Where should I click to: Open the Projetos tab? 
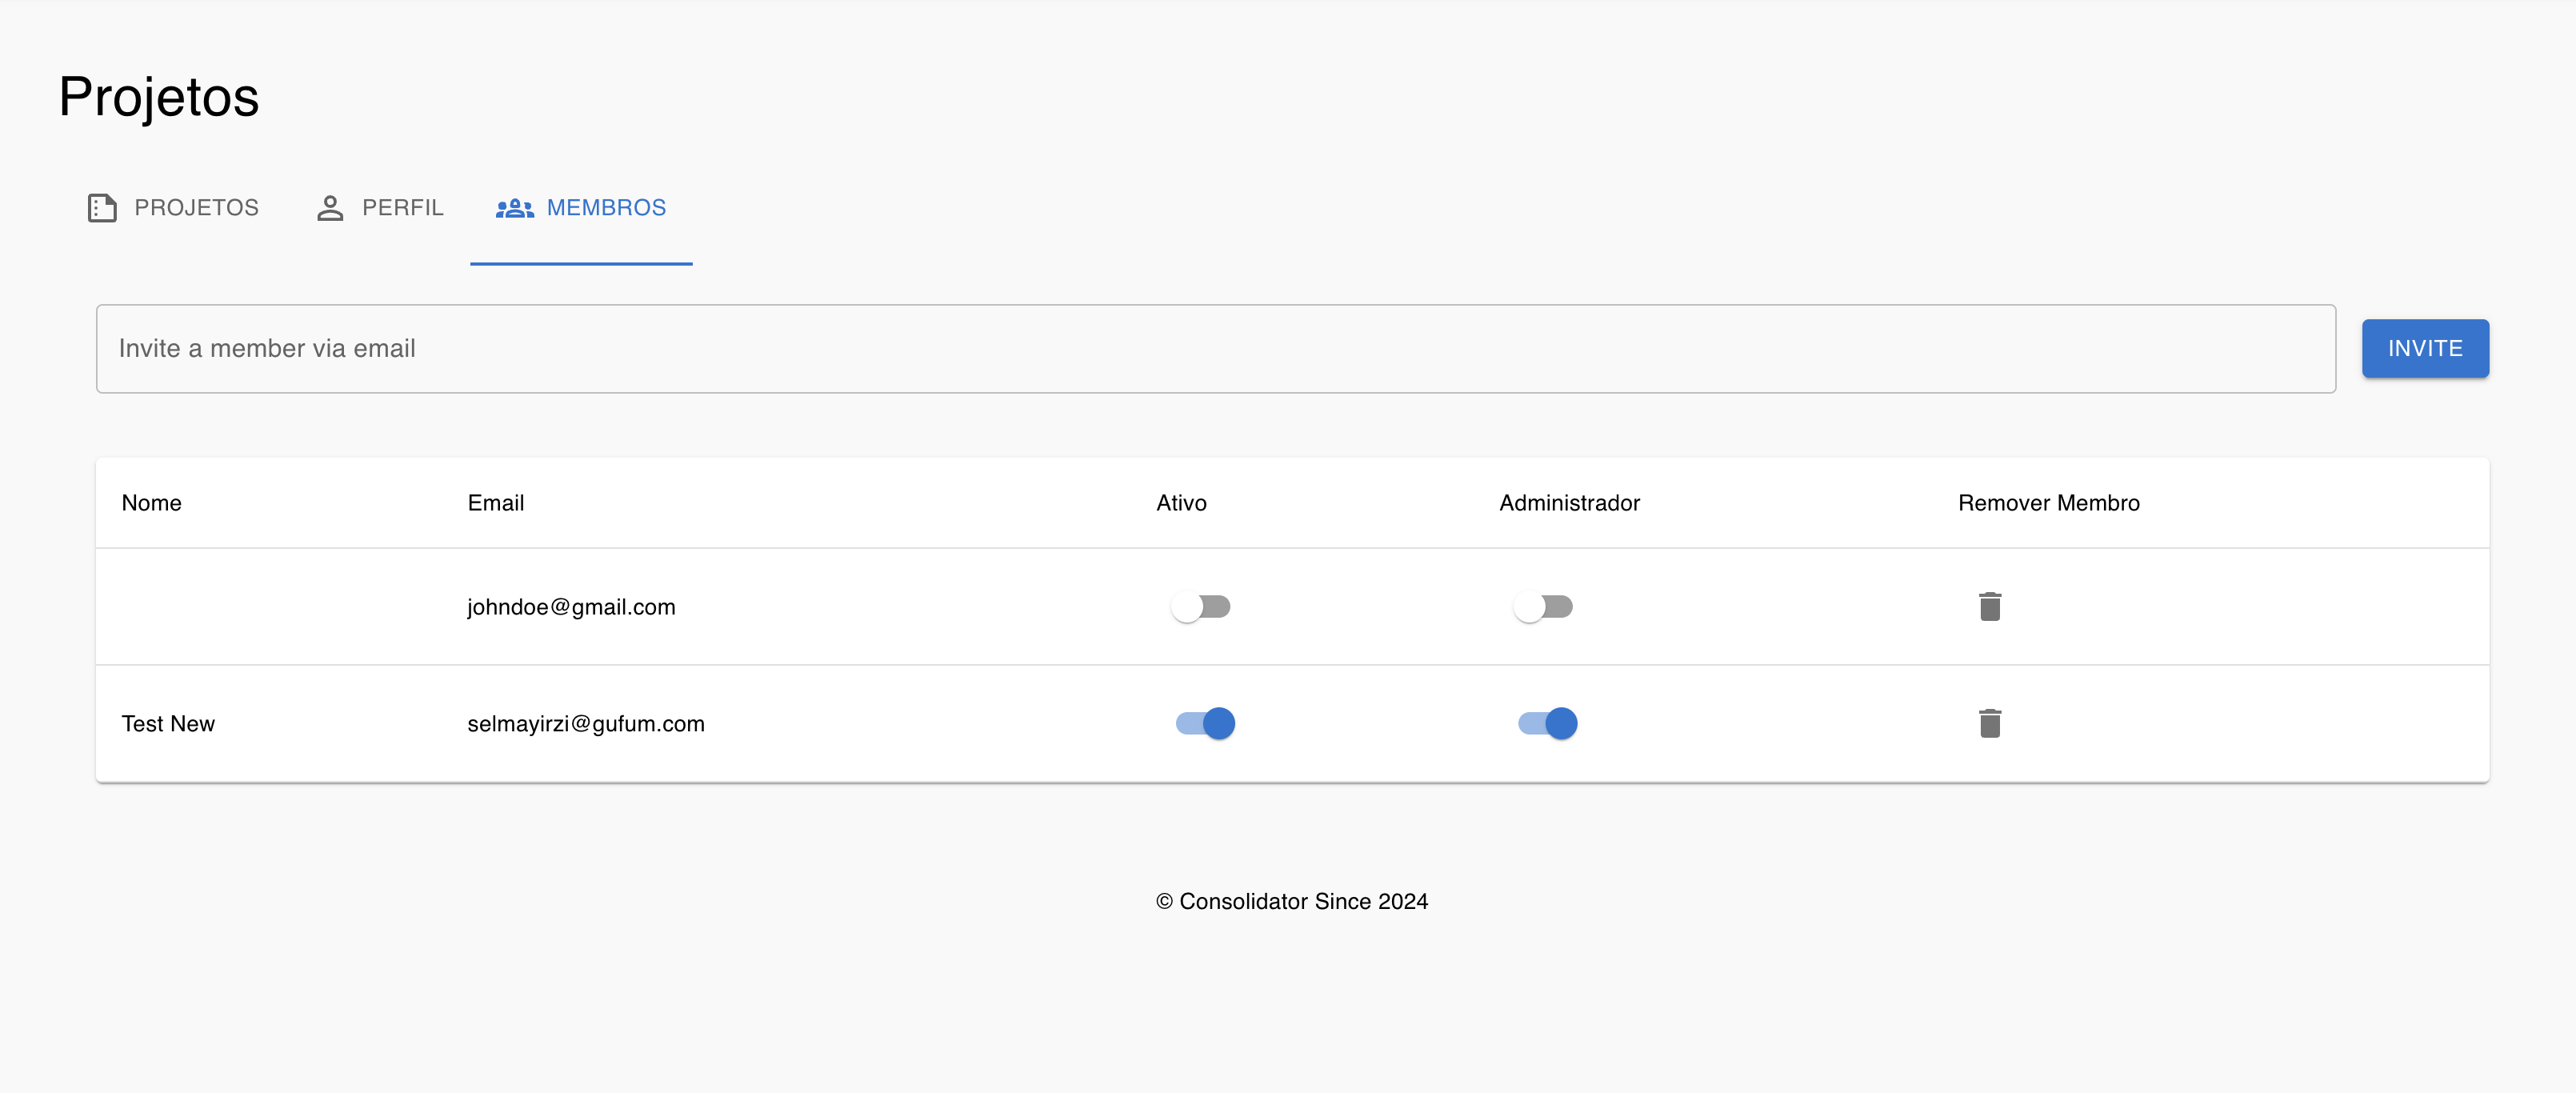pyautogui.click(x=173, y=208)
